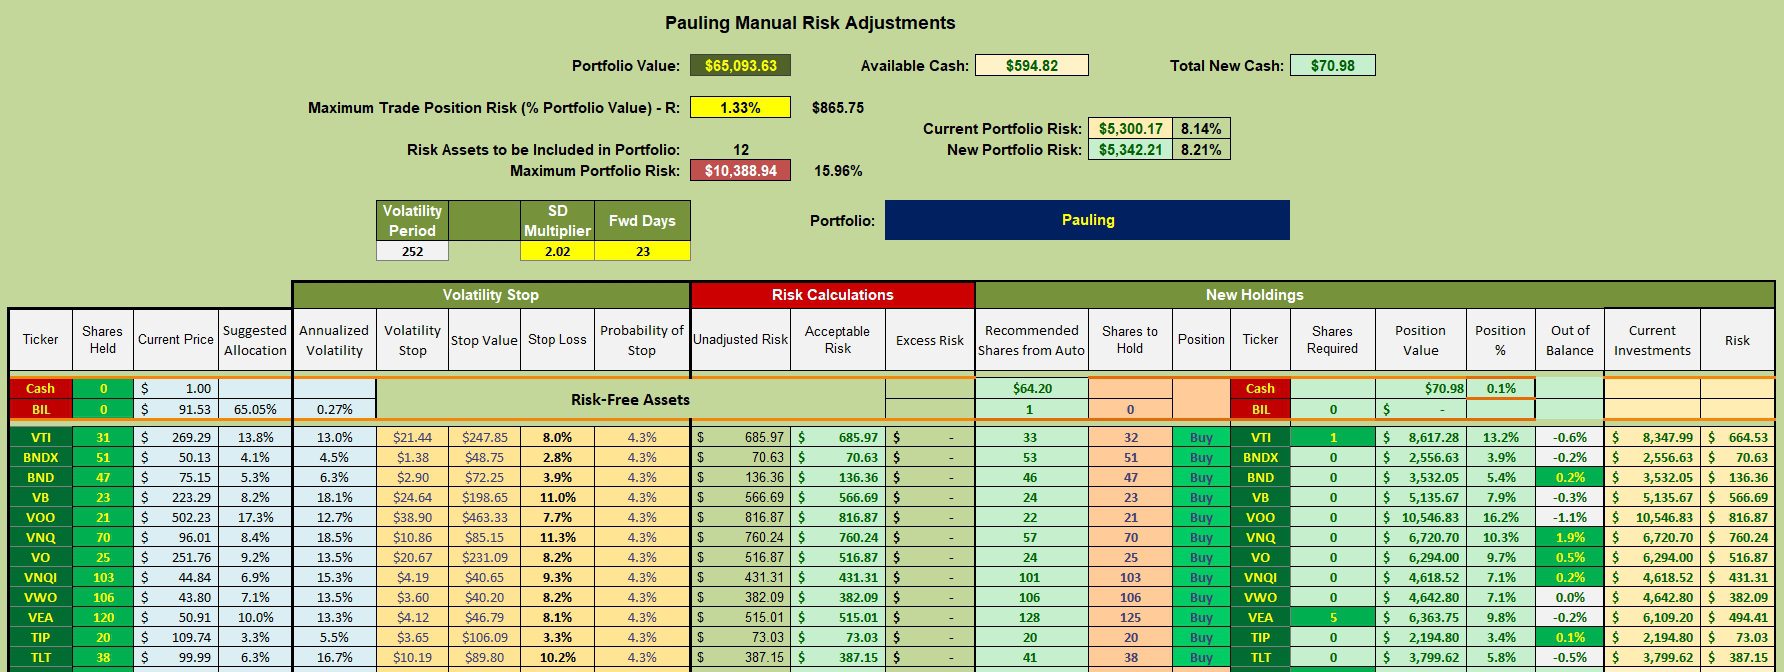Select the Out of Balance column header

click(1570, 340)
